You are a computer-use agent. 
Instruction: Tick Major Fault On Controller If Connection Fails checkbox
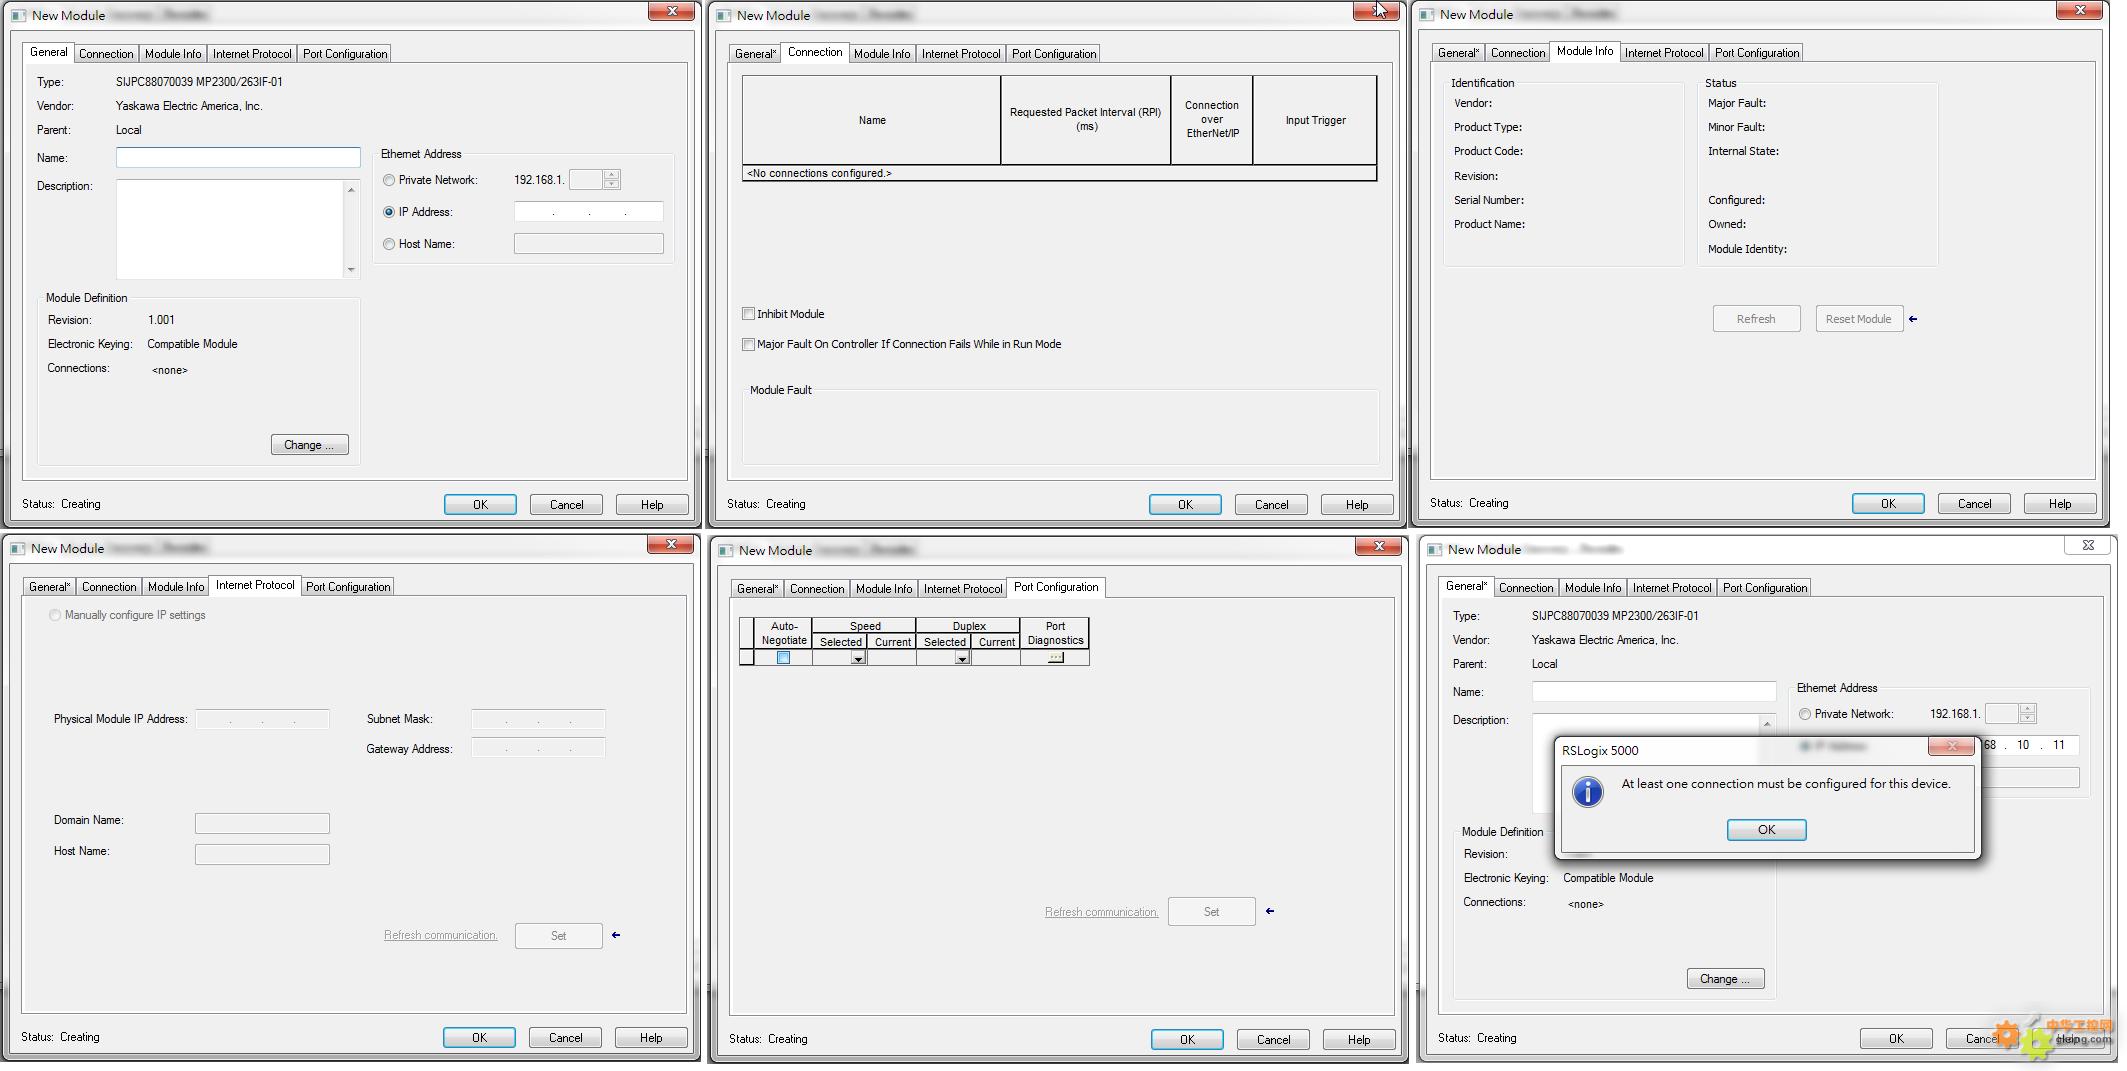[x=748, y=344]
